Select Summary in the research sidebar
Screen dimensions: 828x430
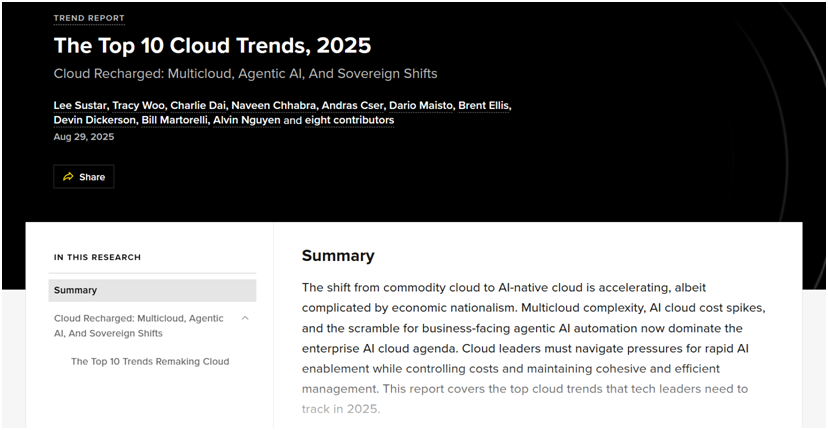152,290
